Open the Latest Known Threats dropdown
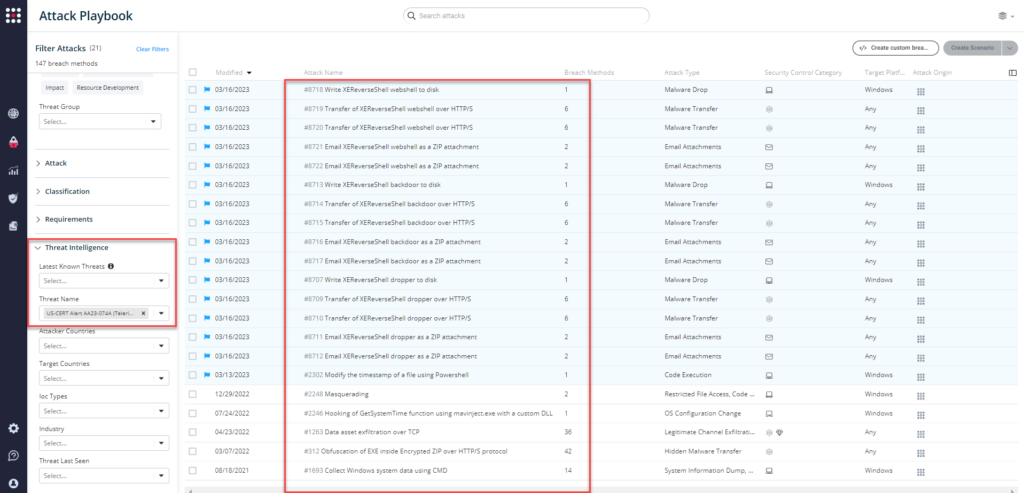The height and width of the screenshot is (493, 1024). pyautogui.click(x=99, y=281)
